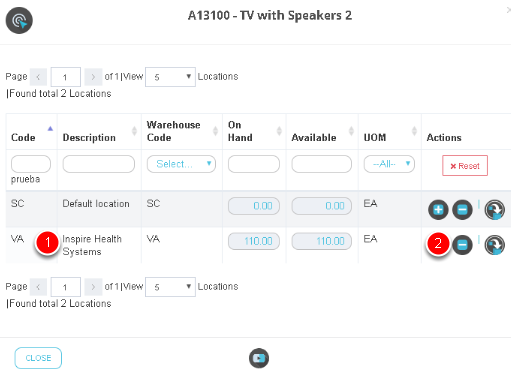
Task: Click the minus icon in VA row
Action: pos(462,245)
